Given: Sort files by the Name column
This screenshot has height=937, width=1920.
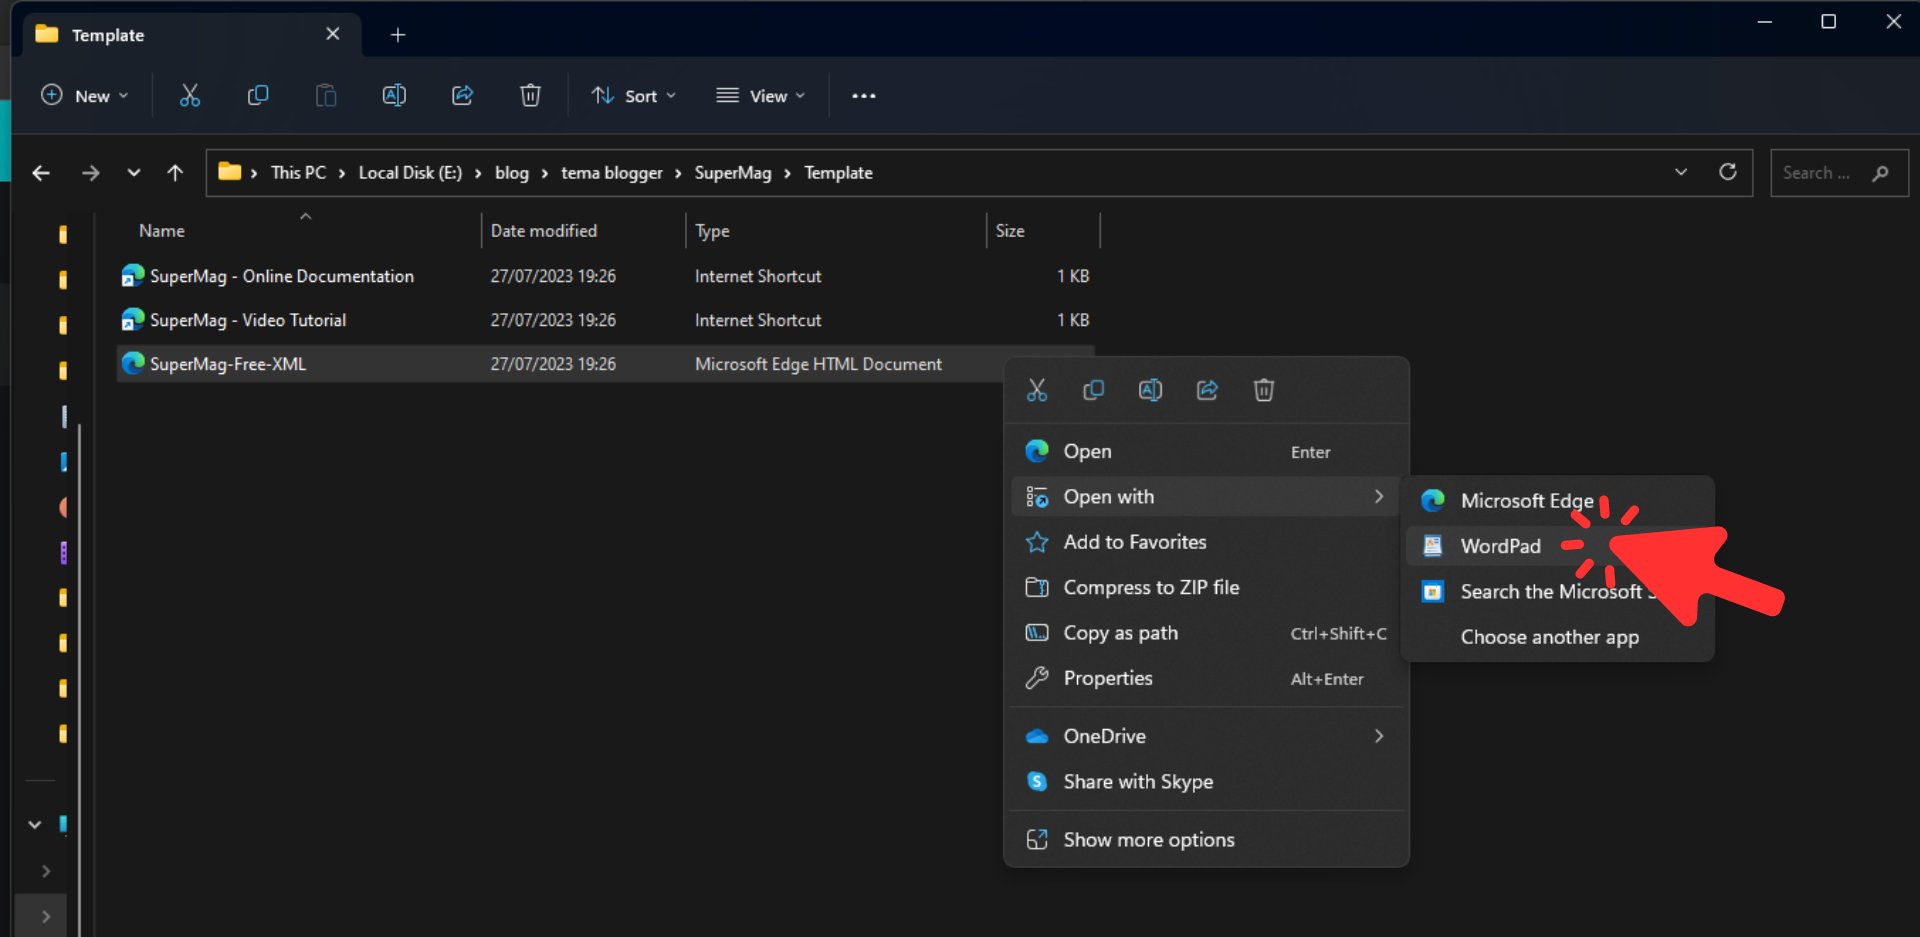Looking at the screenshot, I should coord(162,231).
